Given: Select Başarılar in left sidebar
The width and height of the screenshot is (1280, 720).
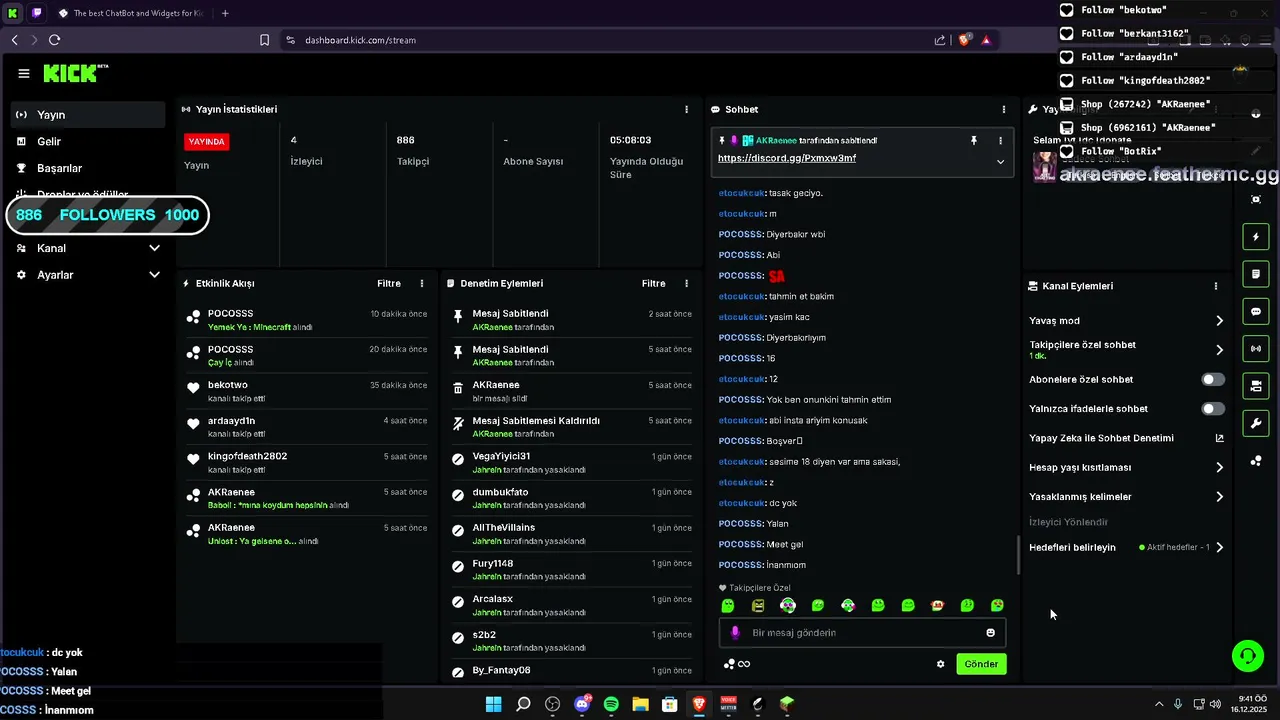Looking at the screenshot, I should click(88, 168).
